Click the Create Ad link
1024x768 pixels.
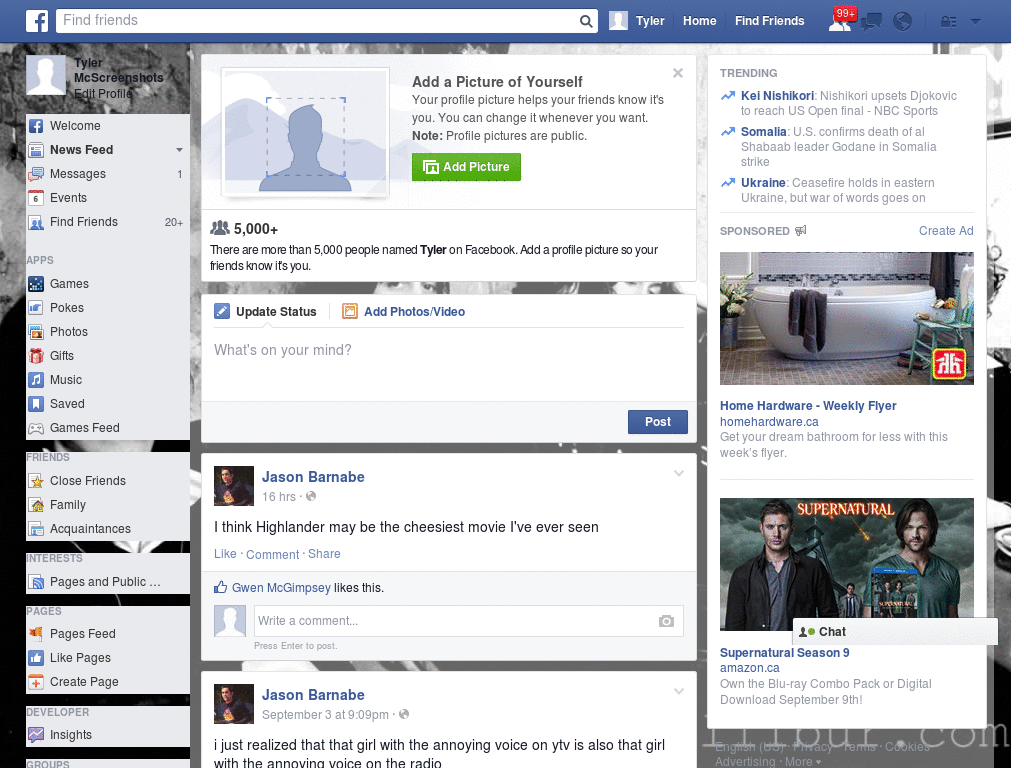point(946,231)
